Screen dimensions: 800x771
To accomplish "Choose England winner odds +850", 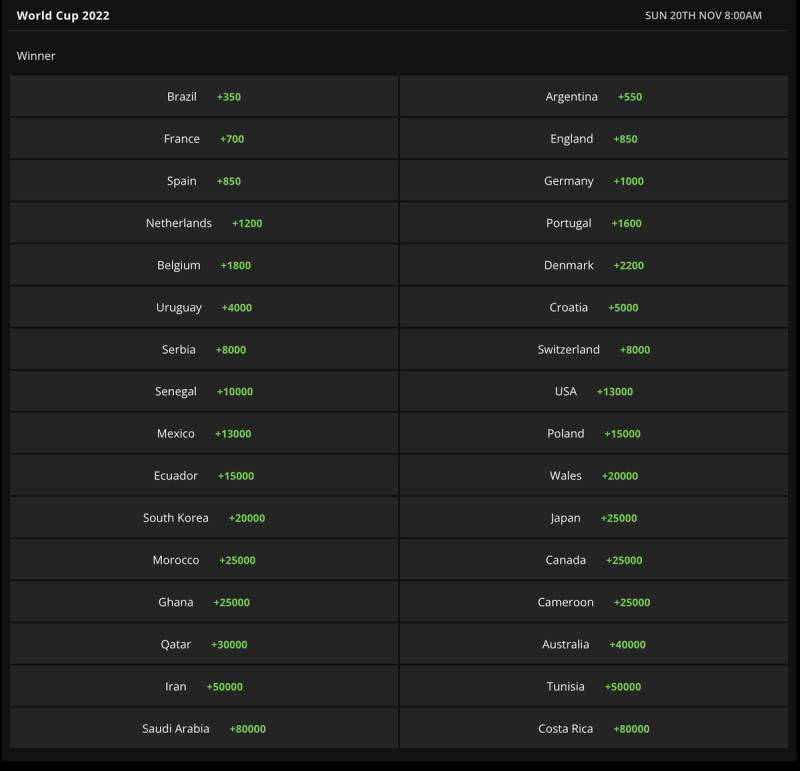I will tap(594, 139).
